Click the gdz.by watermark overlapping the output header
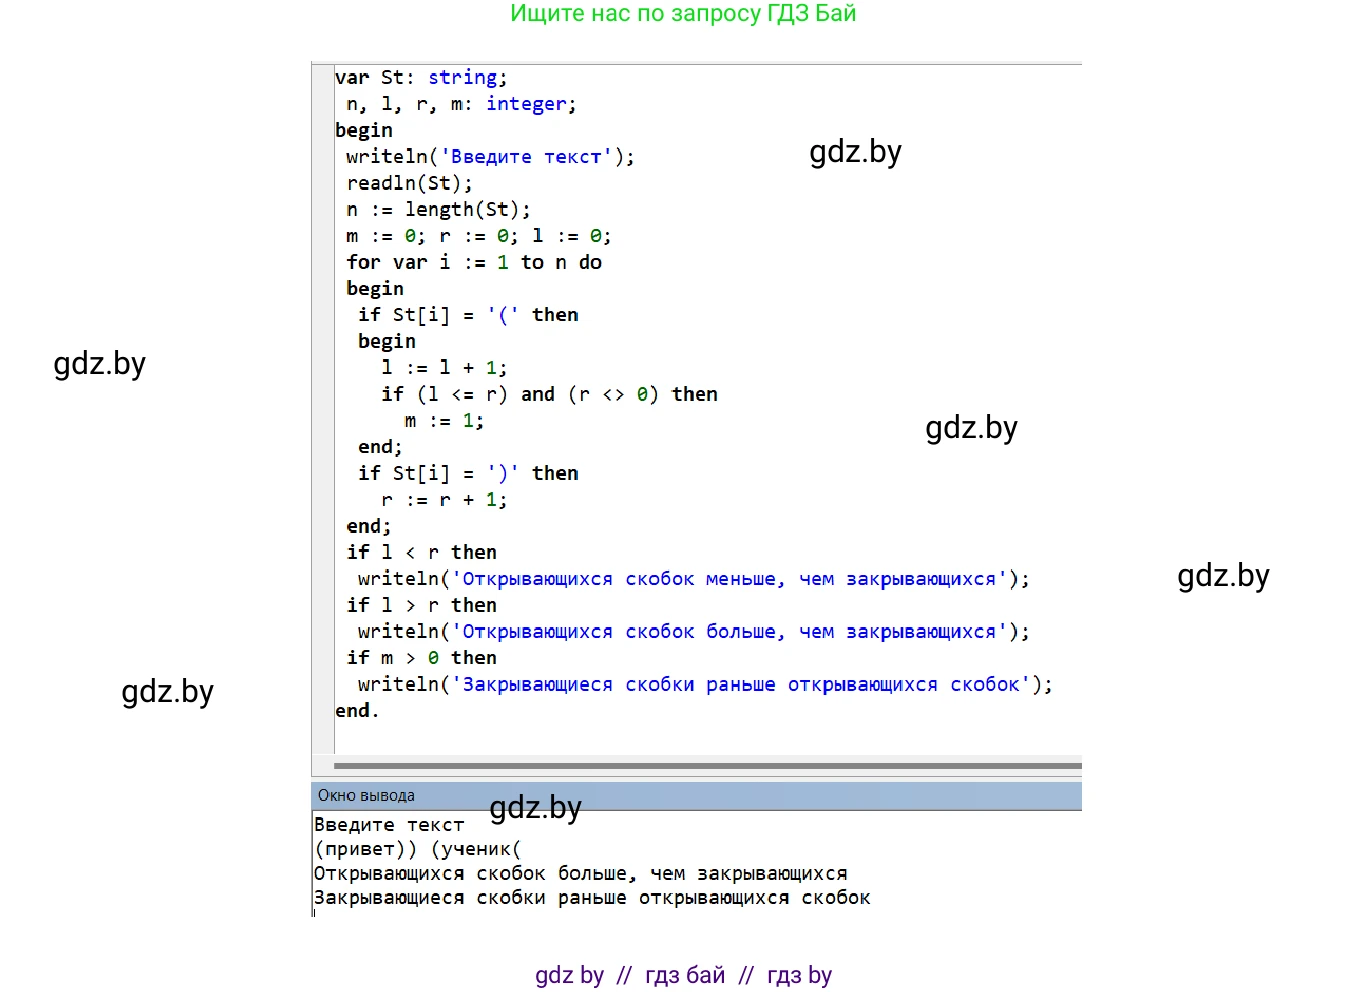Image resolution: width=1370 pixels, height=992 pixels. [535, 808]
